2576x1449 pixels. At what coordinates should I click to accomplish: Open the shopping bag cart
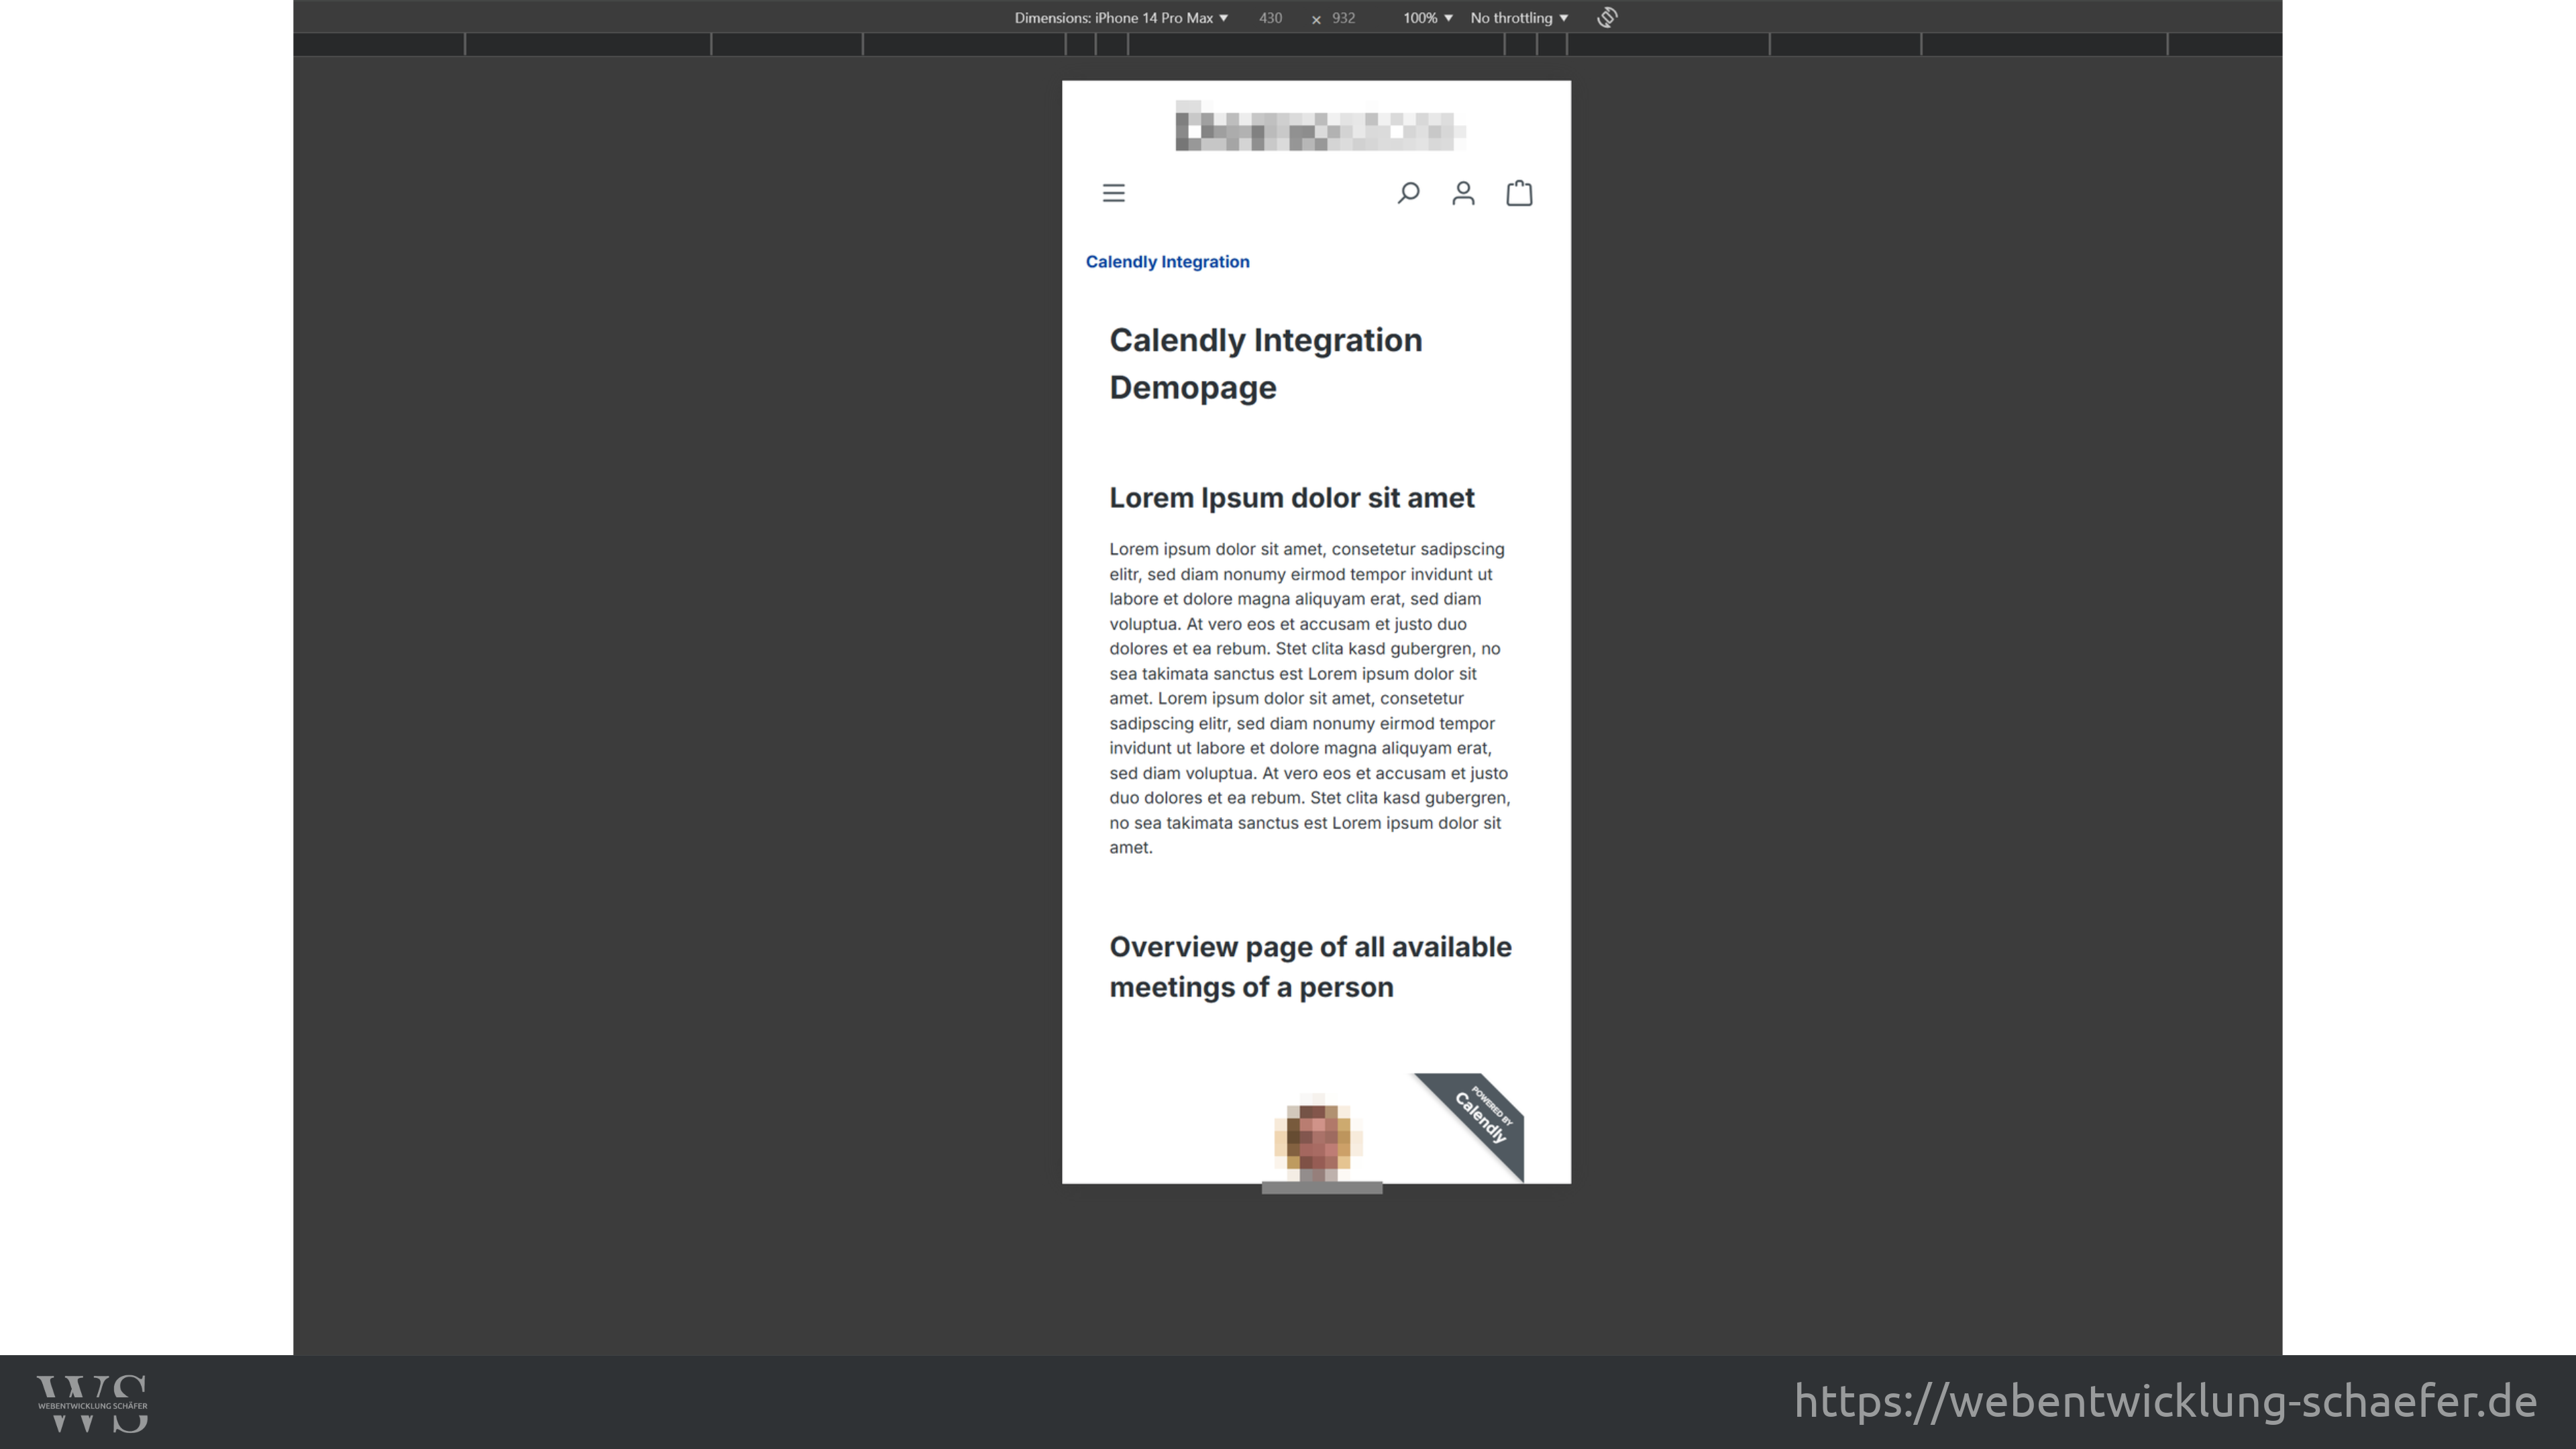click(1519, 193)
